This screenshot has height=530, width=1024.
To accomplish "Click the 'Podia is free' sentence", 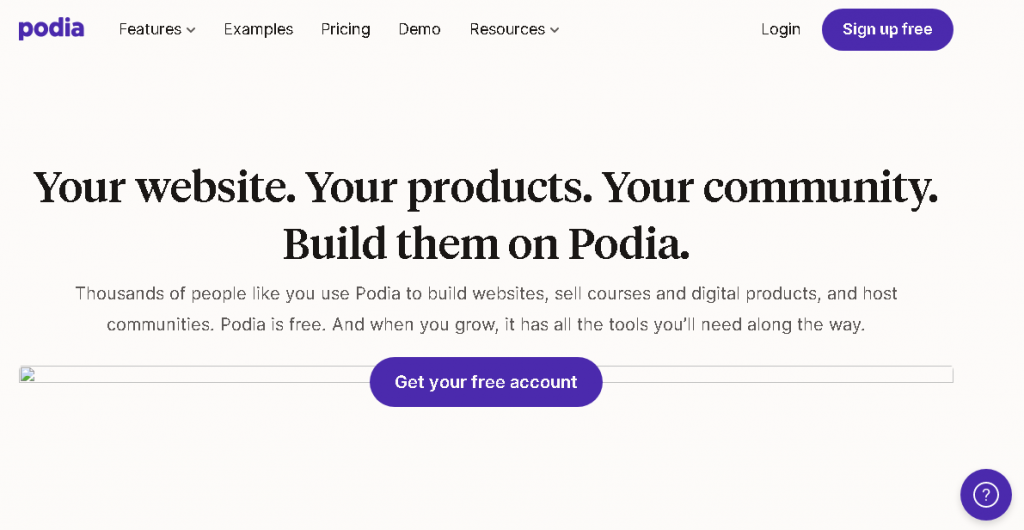I will coord(273,324).
